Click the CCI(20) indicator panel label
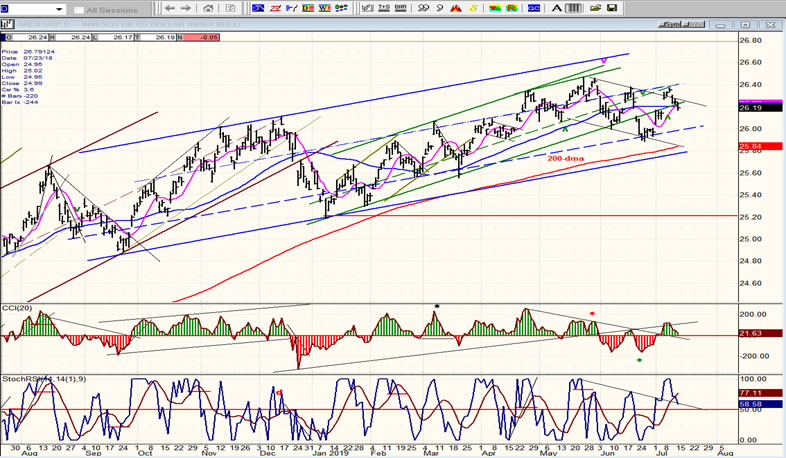Viewport: 786px width, 458px height. (x=16, y=307)
